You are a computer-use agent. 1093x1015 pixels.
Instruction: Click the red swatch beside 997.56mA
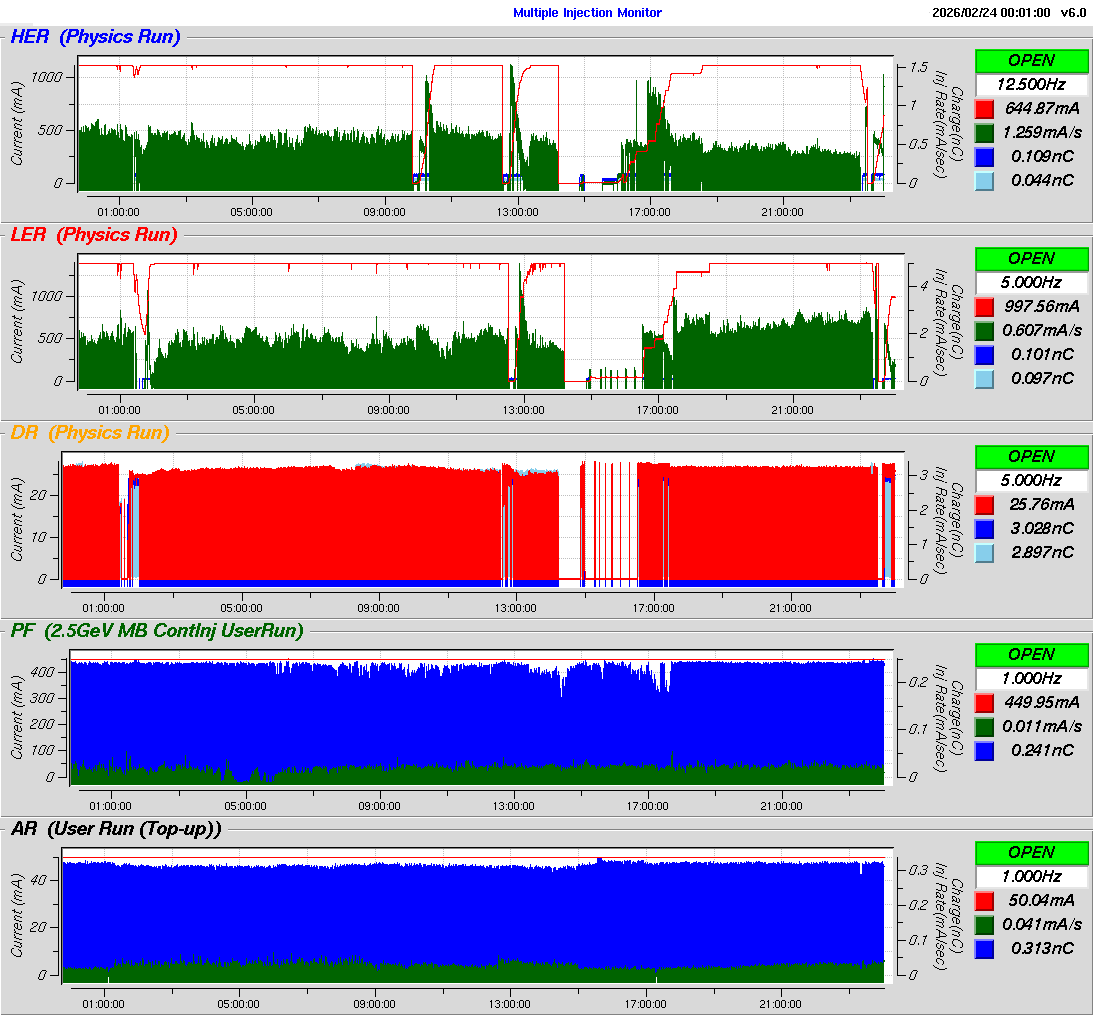coord(984,307)
